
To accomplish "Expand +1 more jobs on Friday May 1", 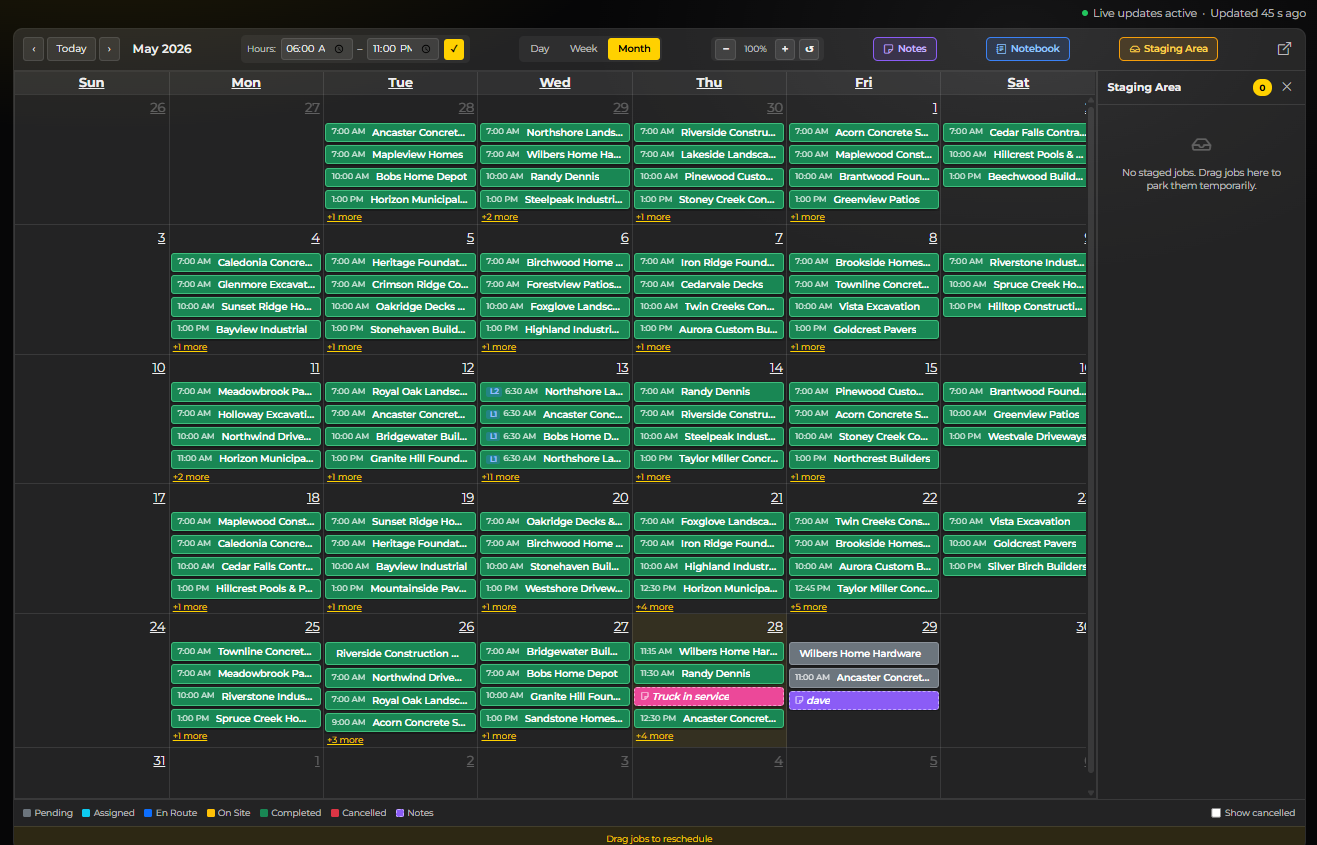I will [808, 217].
